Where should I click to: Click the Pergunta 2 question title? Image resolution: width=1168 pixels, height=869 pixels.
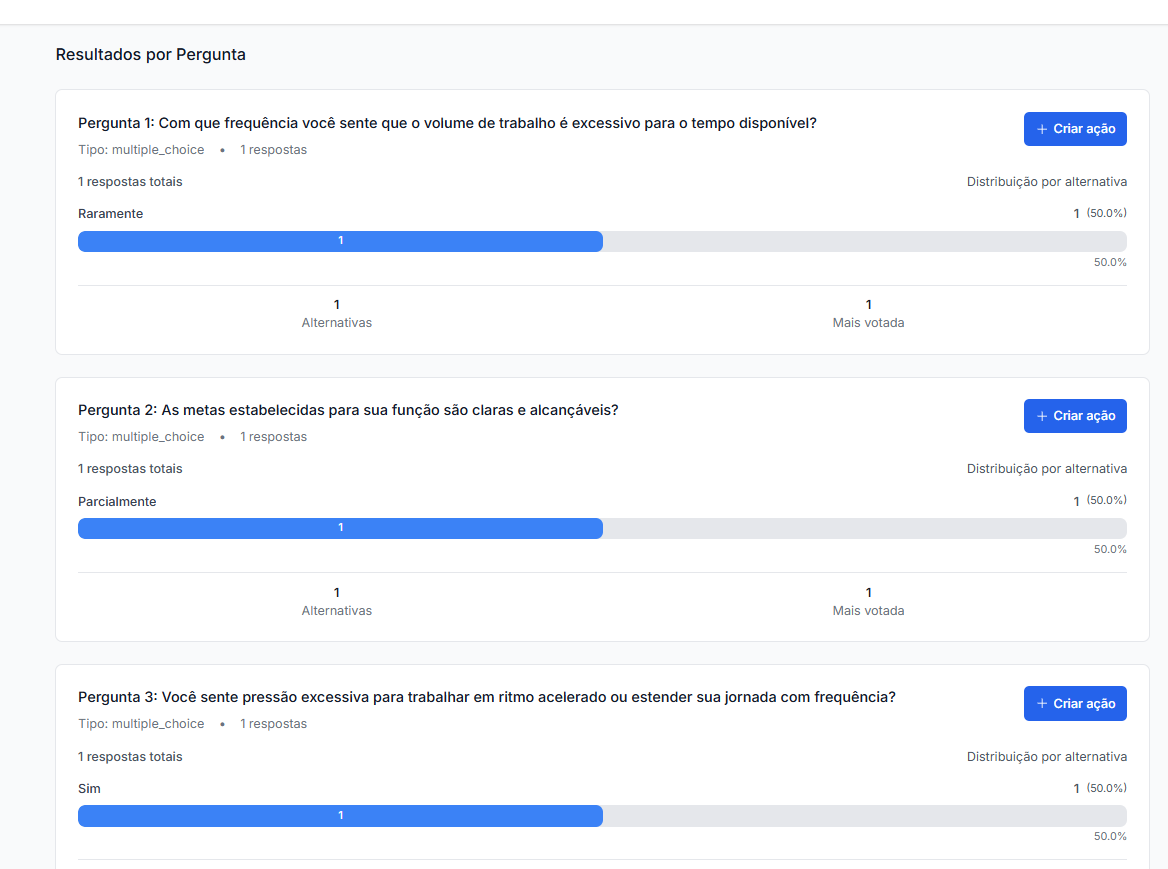click(348, 410)
